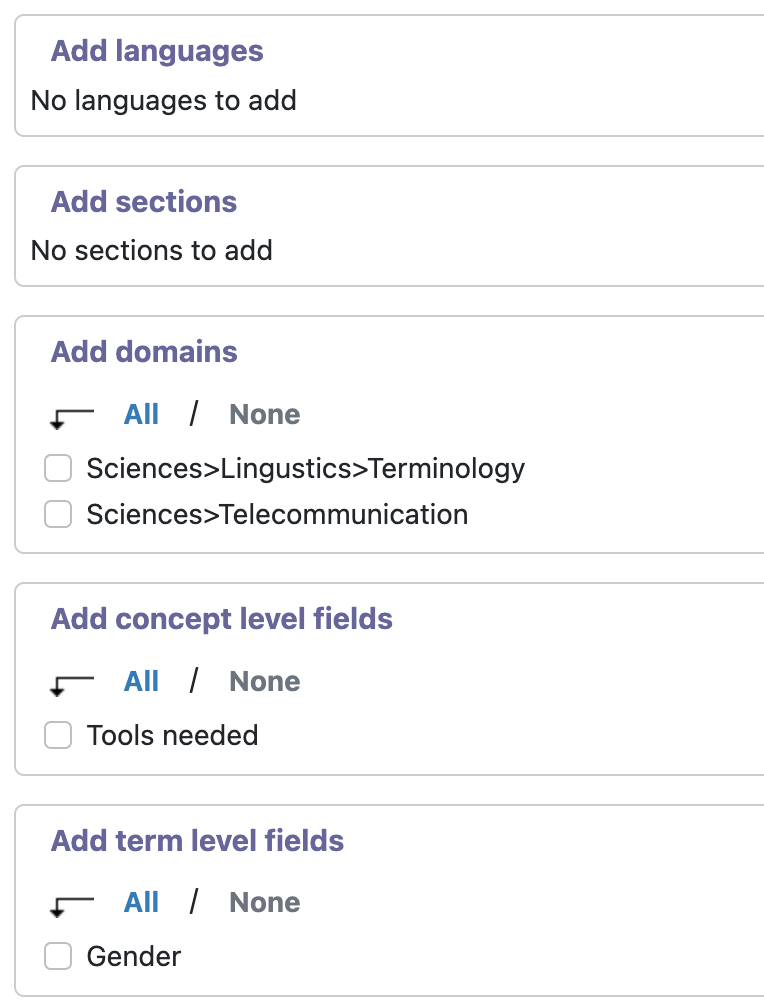Select All term level fields
Image resolution: width=764 pixels, height=1006 pixels.
(x=141, y=902)
